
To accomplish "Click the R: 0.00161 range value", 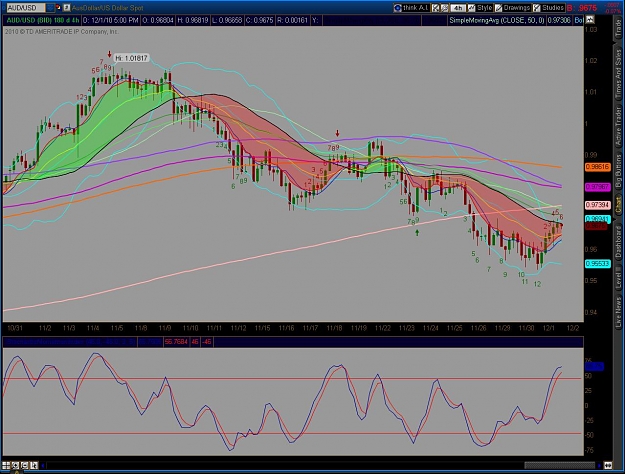I will (x=292, y=20).
